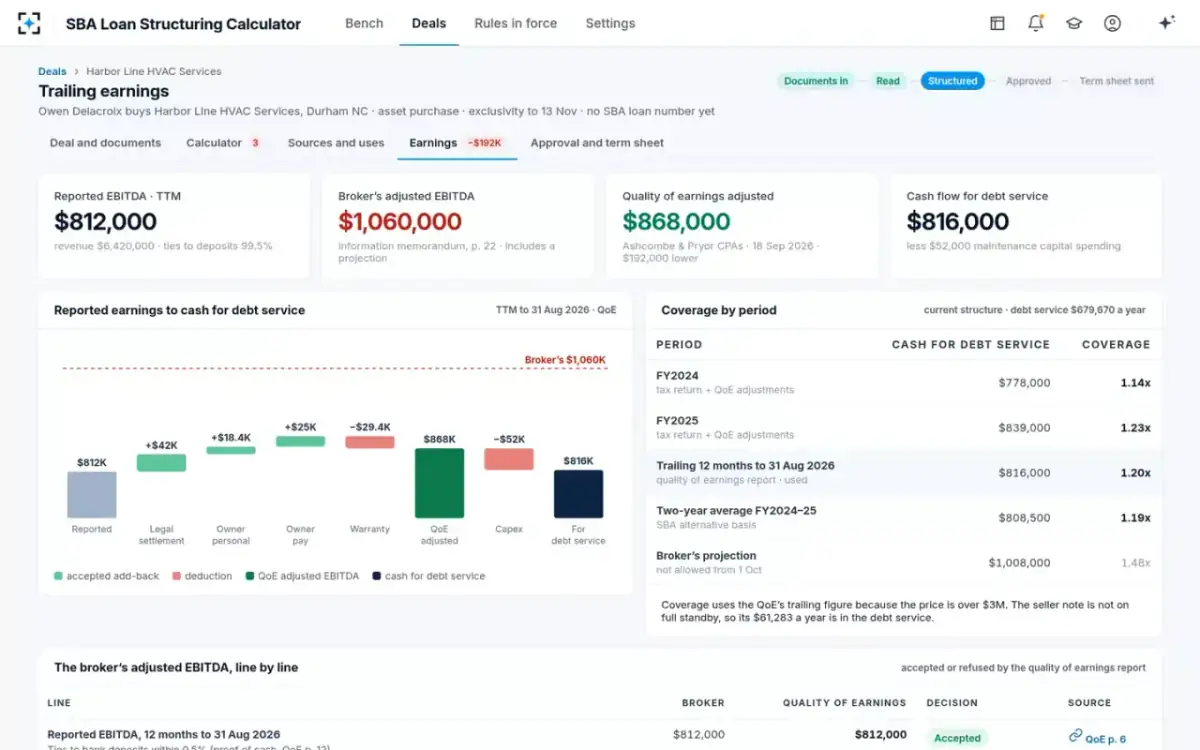Image resolution: width=1200 pixels, height=750 pixels.
Task: Select the Trailing 12 months row
Action: click(904, 473)
